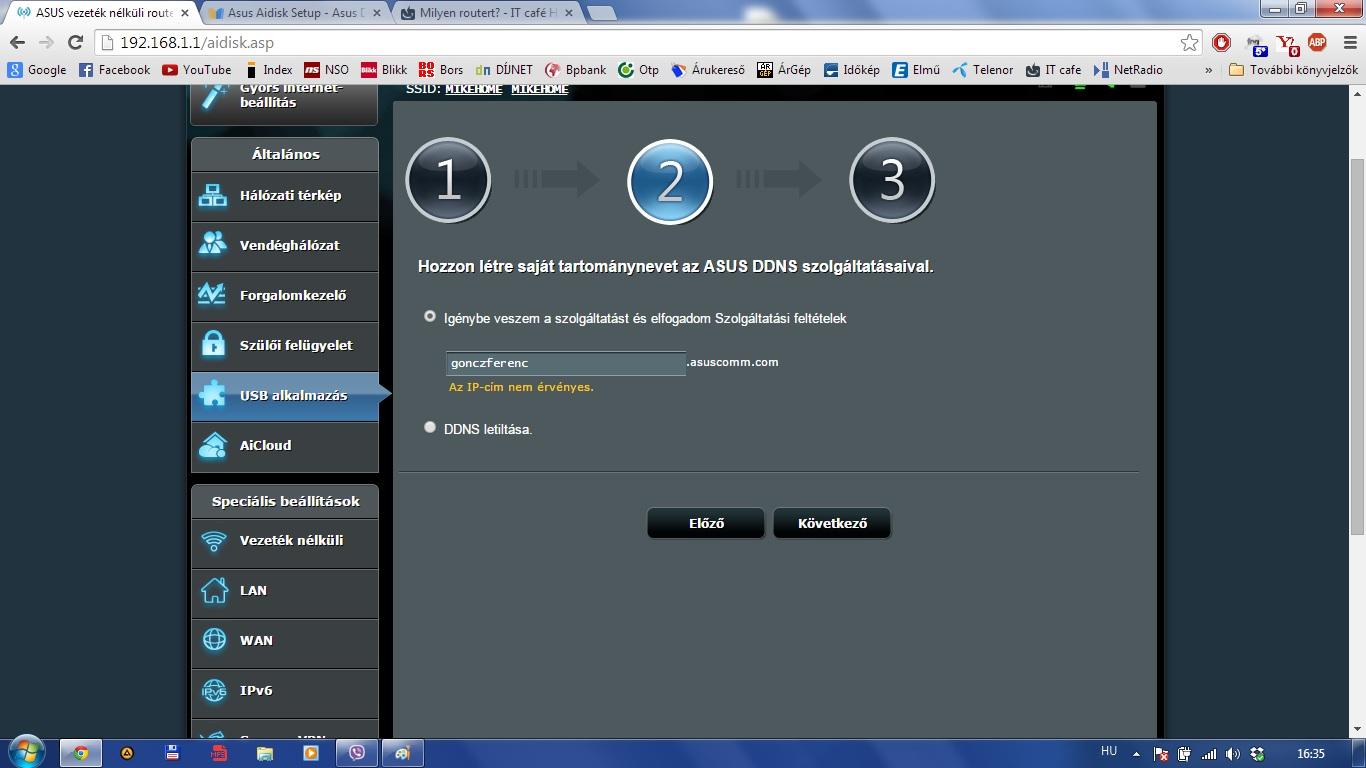The width and height of the screenshot is (1366, 768).
Task: Open Bpbank bookmark
Action: pos(575,70)
